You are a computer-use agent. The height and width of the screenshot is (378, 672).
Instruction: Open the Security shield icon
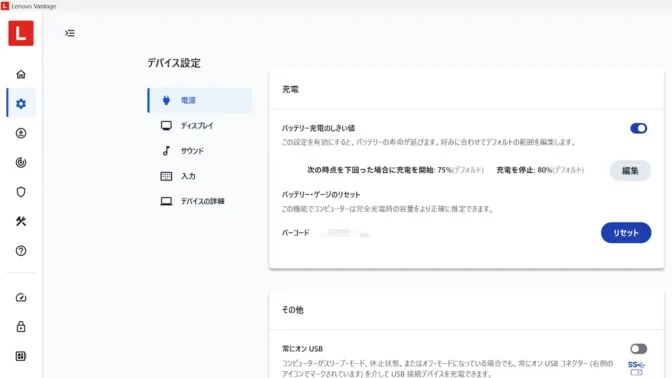[21, 192]
